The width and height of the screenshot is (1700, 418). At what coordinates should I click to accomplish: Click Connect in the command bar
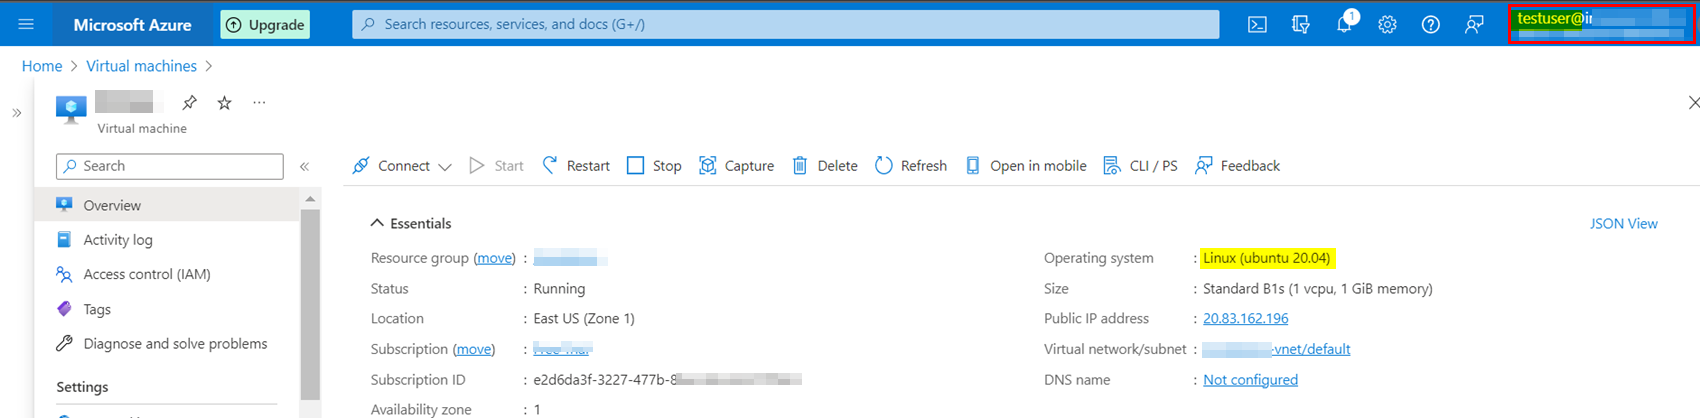[403, 166]
